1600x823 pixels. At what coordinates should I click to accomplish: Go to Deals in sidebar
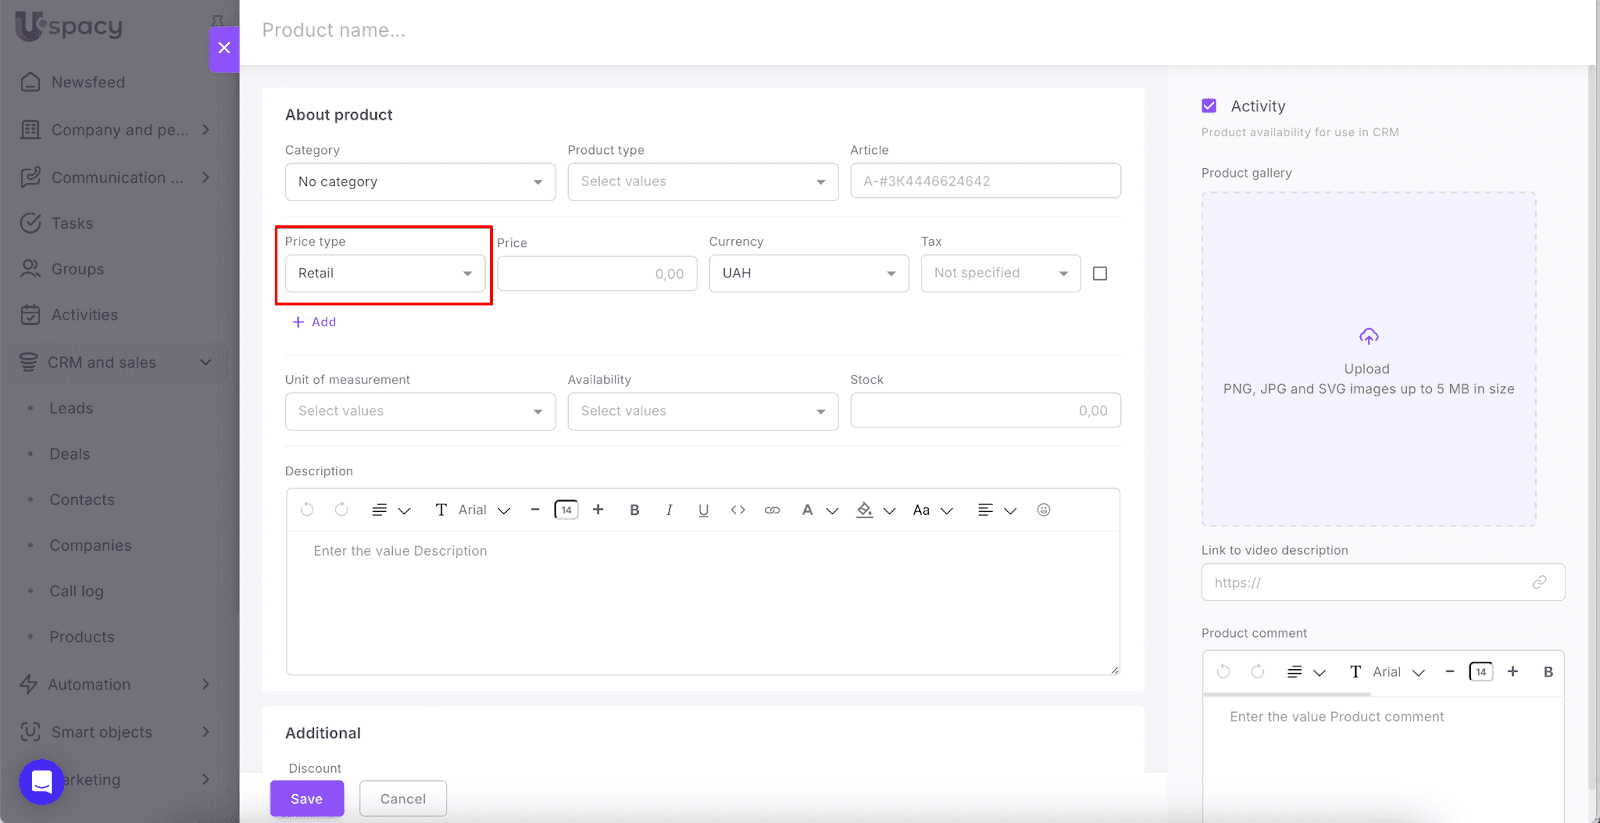(70, 454)
